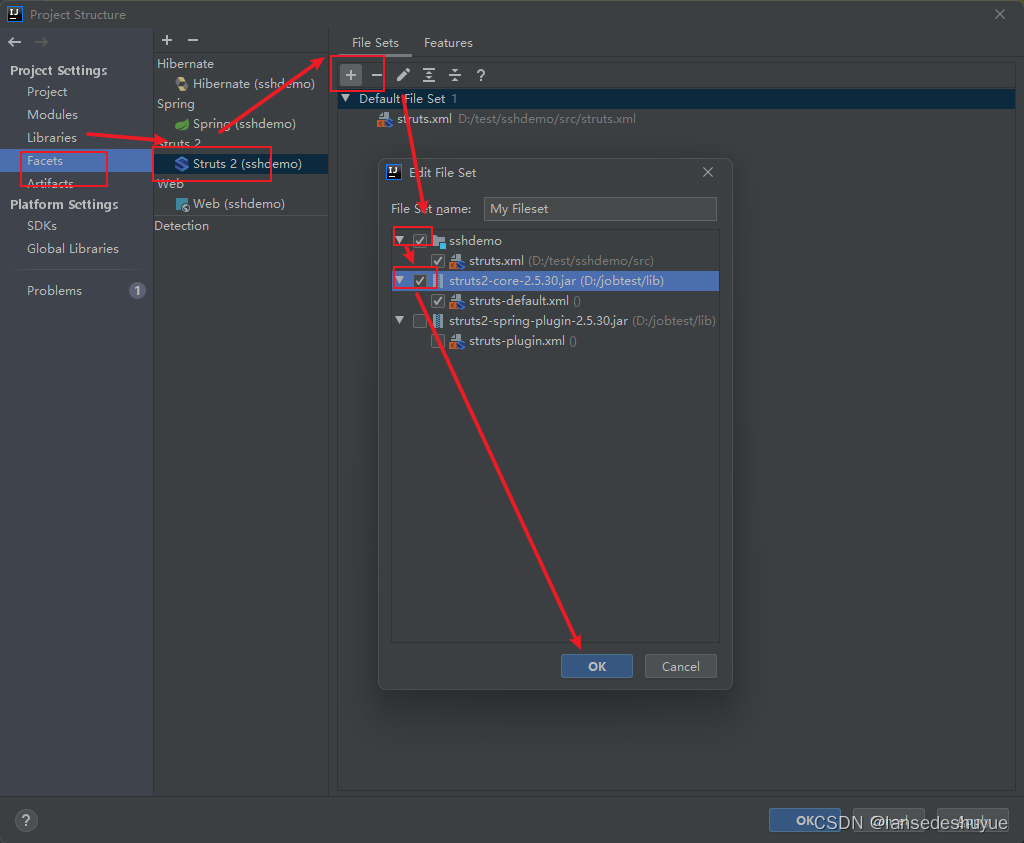Expand all file sets icon

(429, 75)
